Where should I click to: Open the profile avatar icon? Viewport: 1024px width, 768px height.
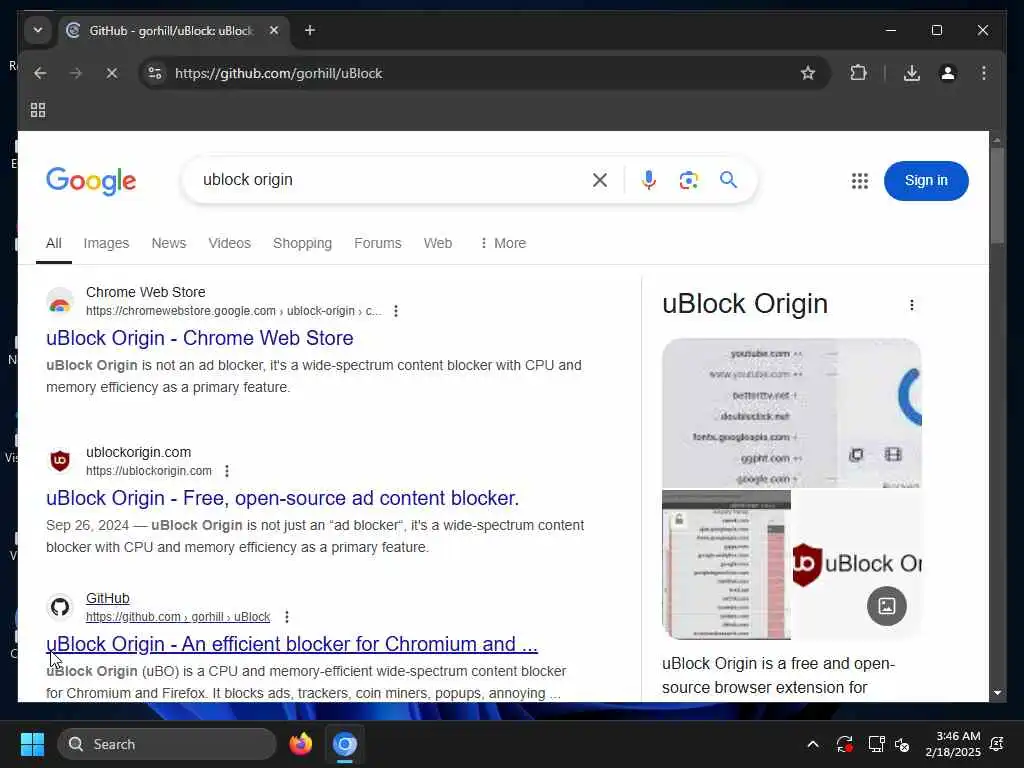(948, 73)
